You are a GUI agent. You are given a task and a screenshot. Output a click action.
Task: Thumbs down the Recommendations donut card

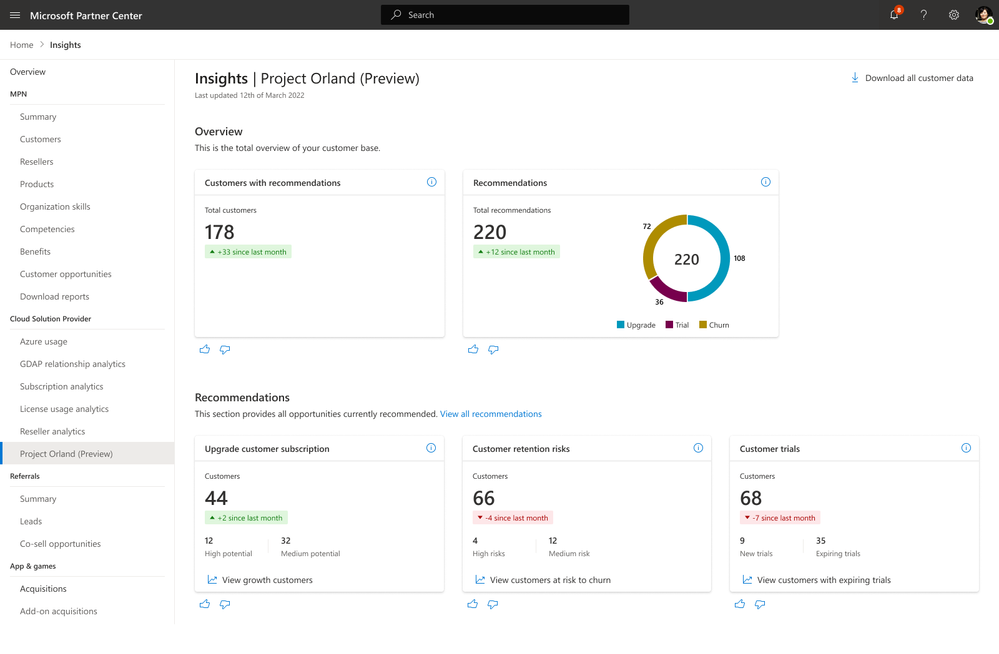pyautogui.click(x=493, y=349)
